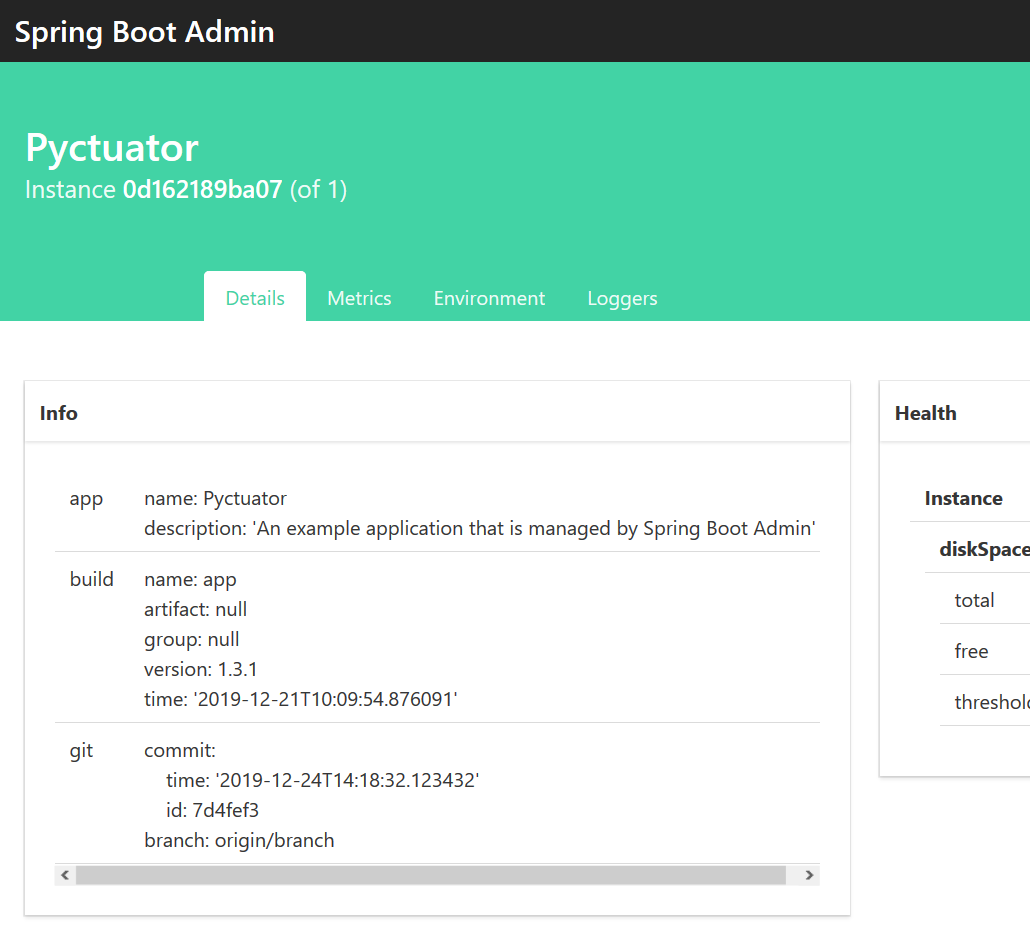Open the Environment tab
The height and width of the screenshot is (939, 1030).
point(489,298)
